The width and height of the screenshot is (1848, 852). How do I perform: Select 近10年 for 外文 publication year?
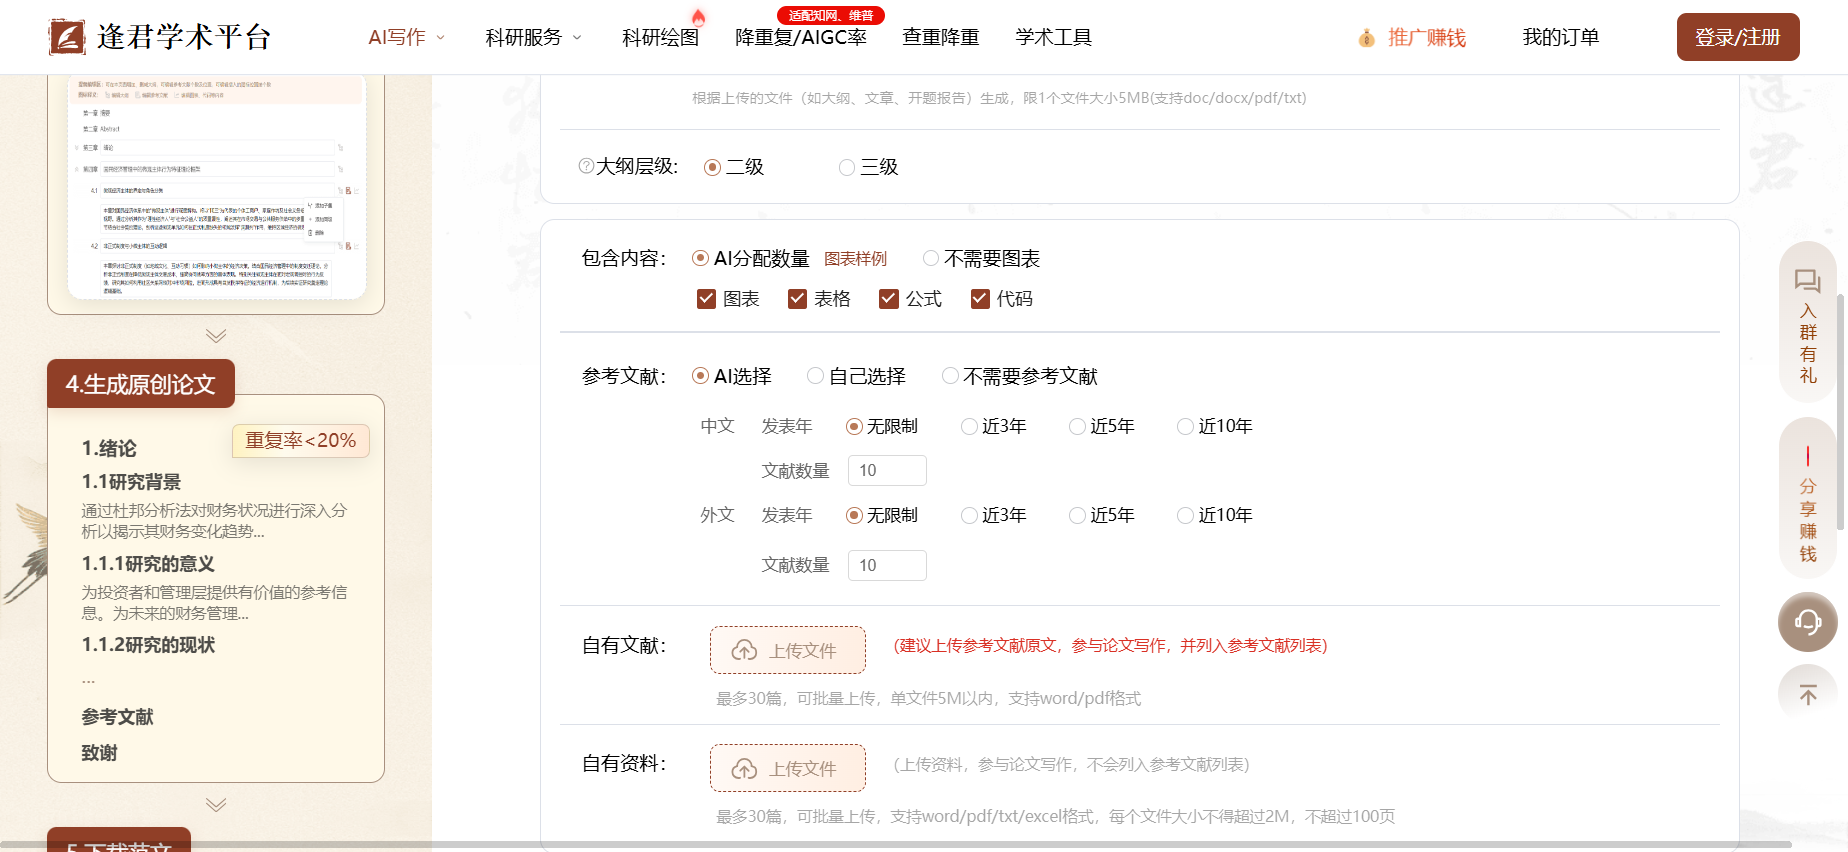coord(1185,515)
